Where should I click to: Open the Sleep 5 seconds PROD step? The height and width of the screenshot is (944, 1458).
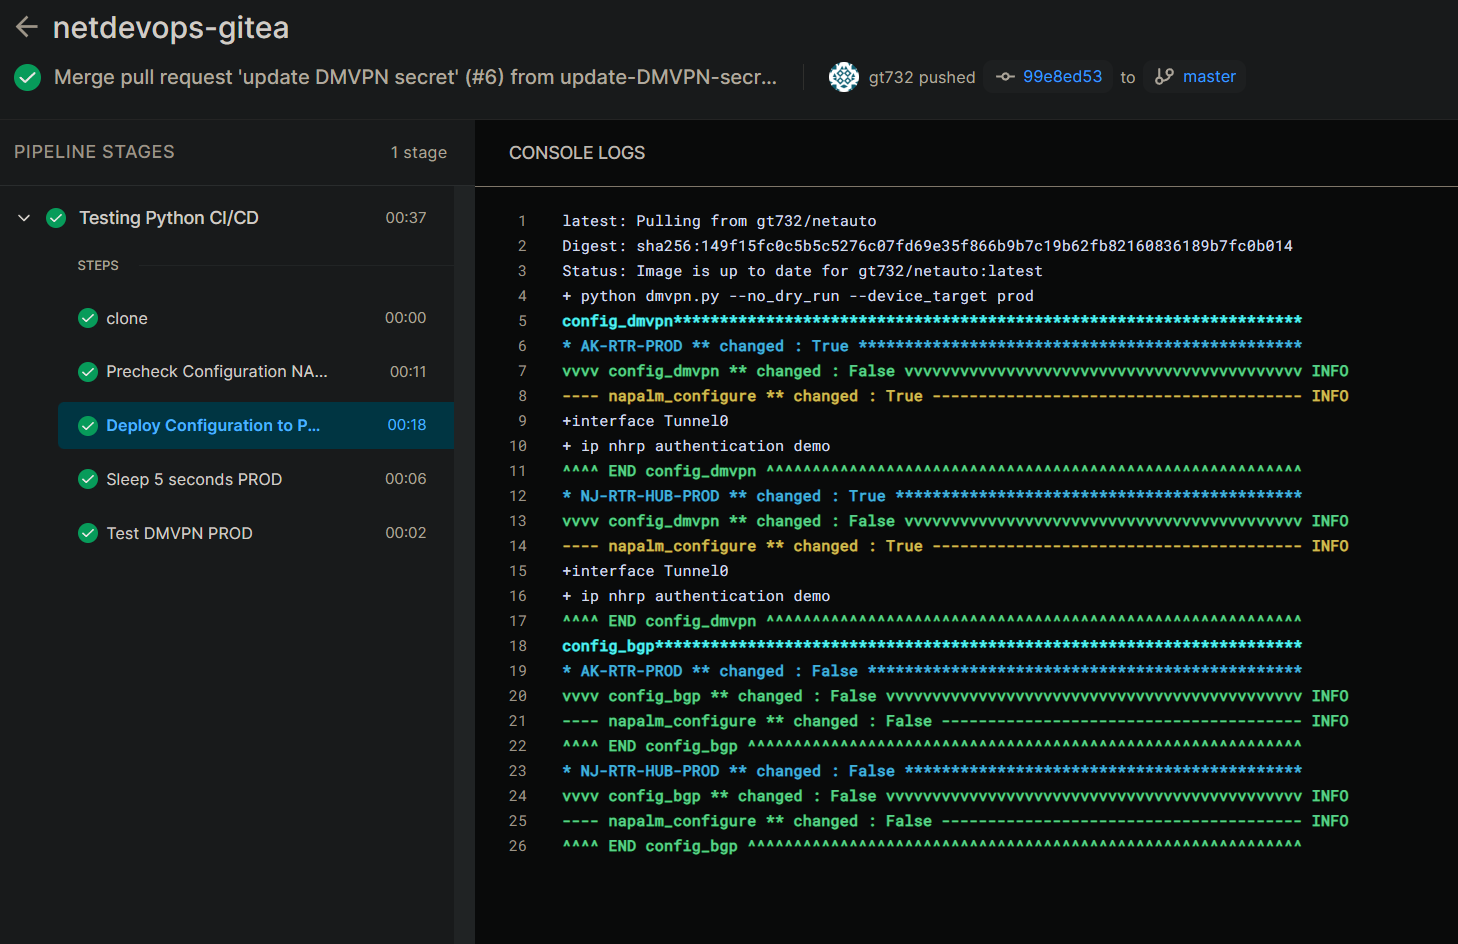(194, 480)
